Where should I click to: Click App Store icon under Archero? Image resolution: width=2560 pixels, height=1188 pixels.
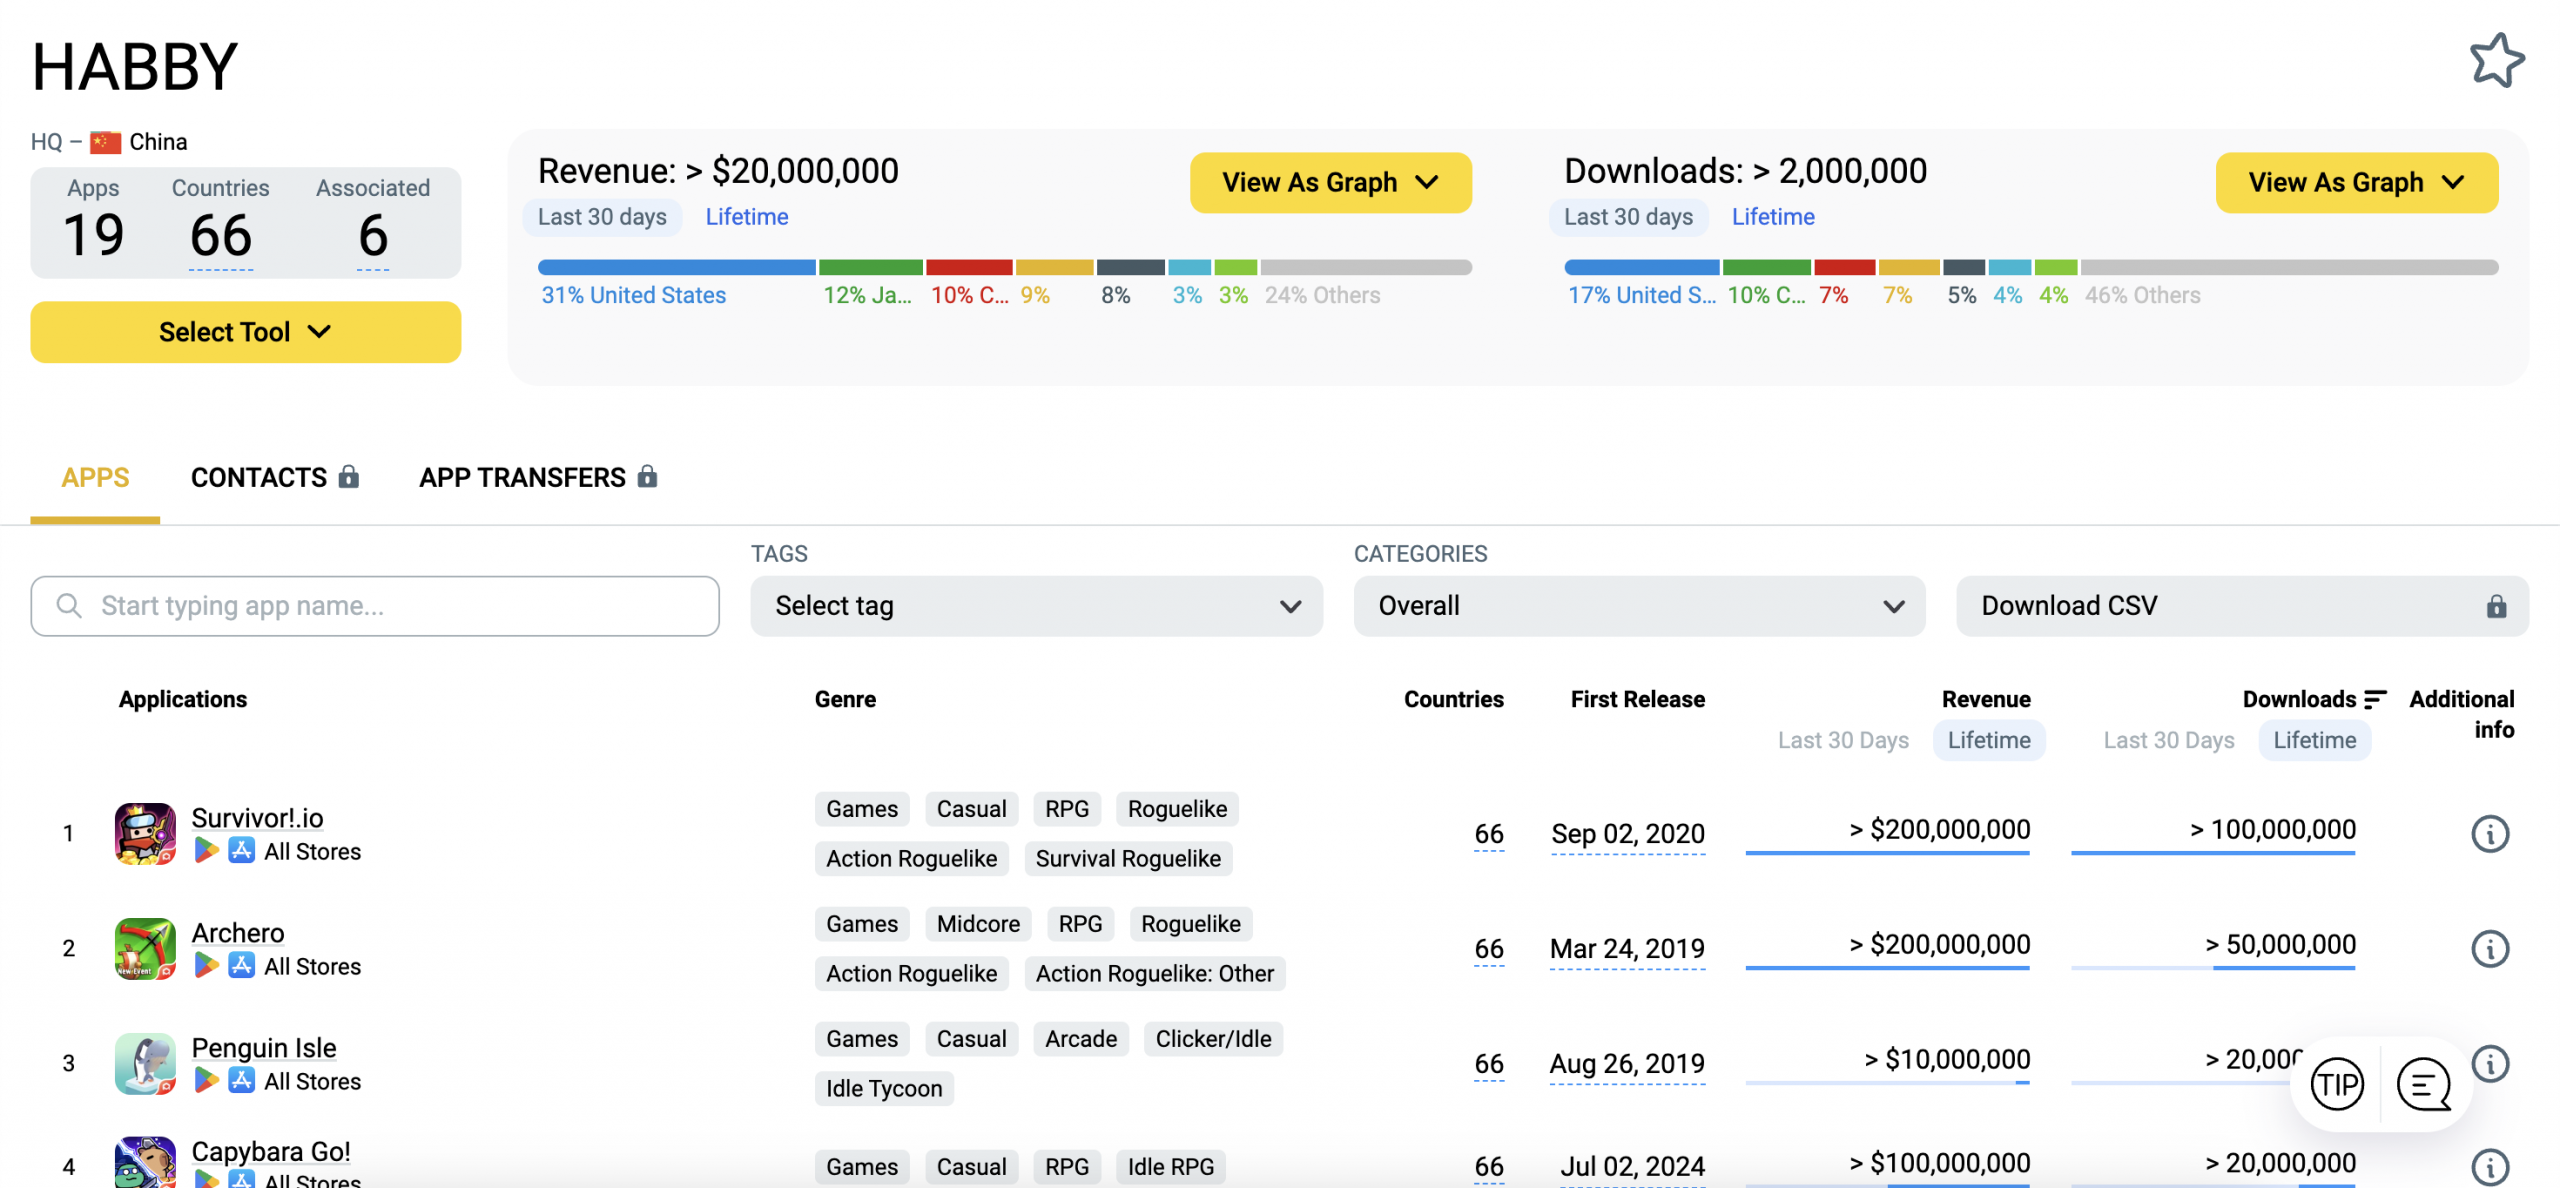(x=241, y=966)
